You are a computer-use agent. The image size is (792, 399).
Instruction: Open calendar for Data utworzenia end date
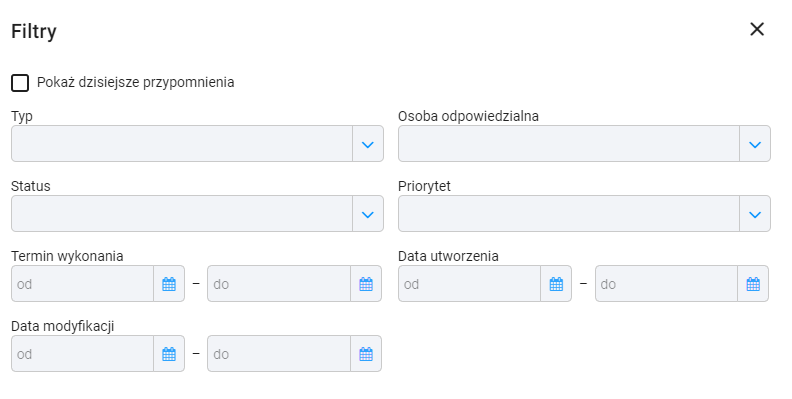pyautogui.click(x=753, y=284)
